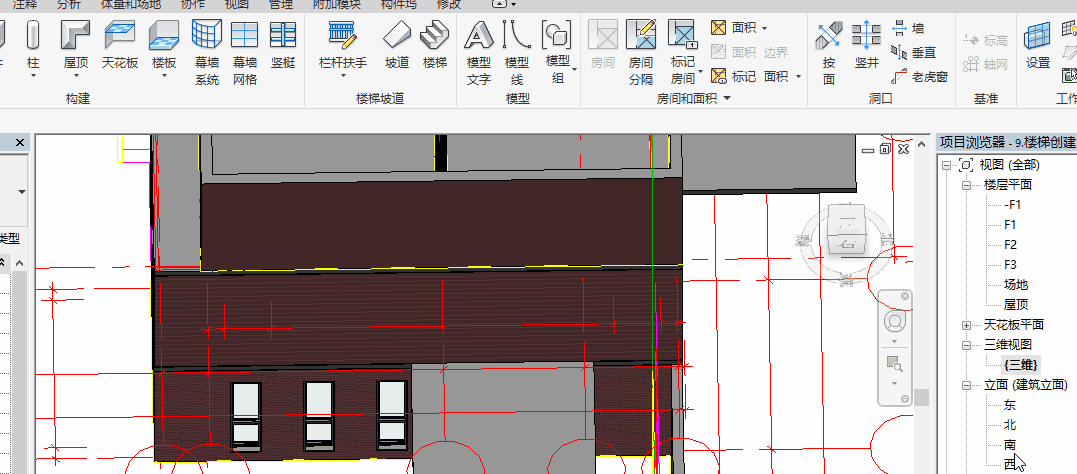Select the 模型线 model line tool
This screenshot has width=1077, height=474.
(517, 52)
